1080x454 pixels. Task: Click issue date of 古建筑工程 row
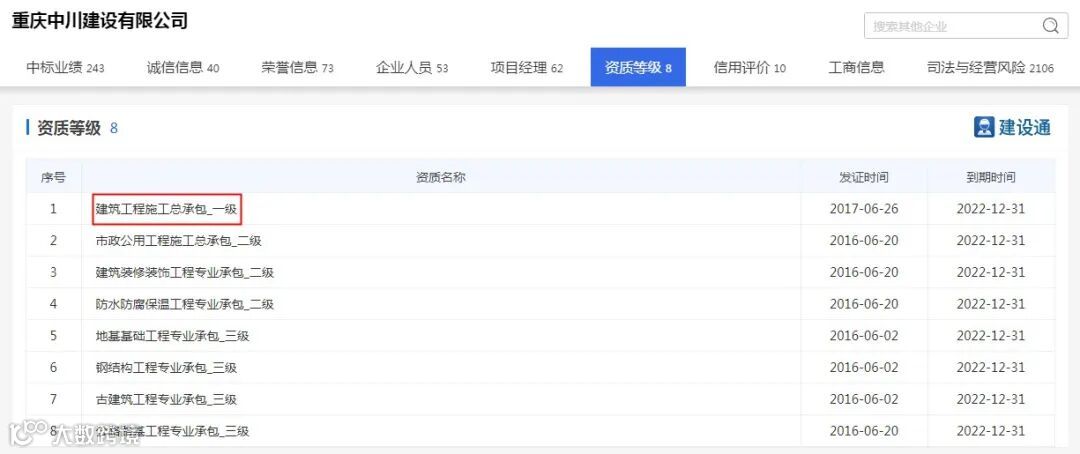(x=864, y=399)
